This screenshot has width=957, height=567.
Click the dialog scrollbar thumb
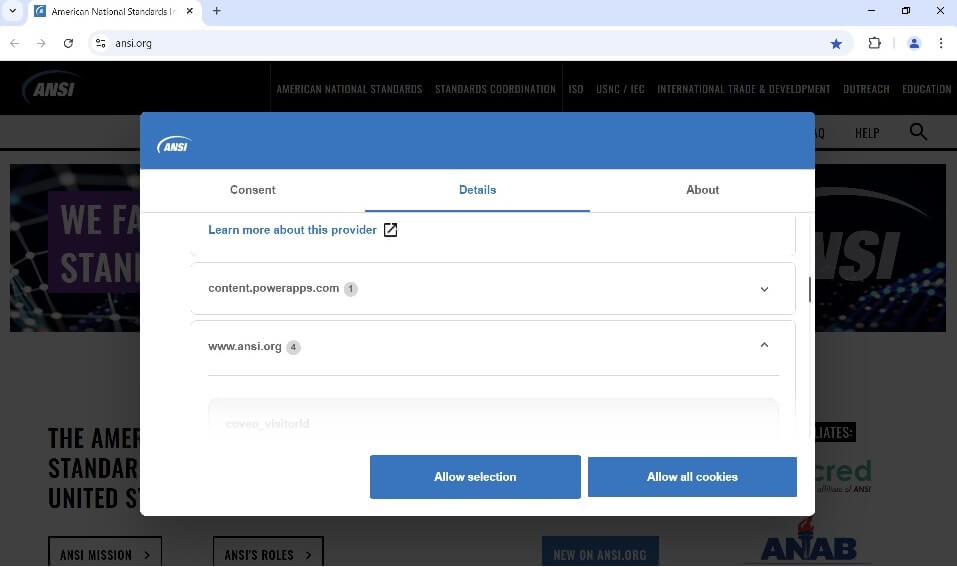[810, 289]
